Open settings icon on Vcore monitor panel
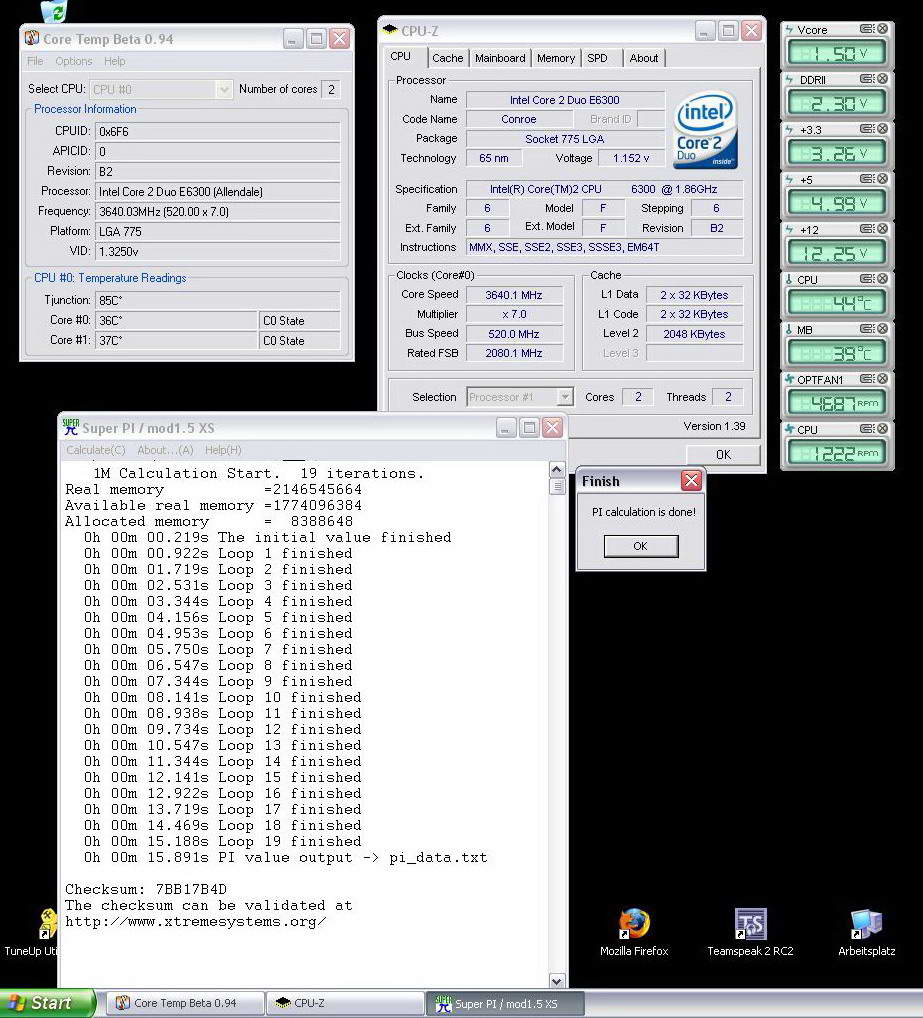923x1018 pixels. (x=867, y=29)
